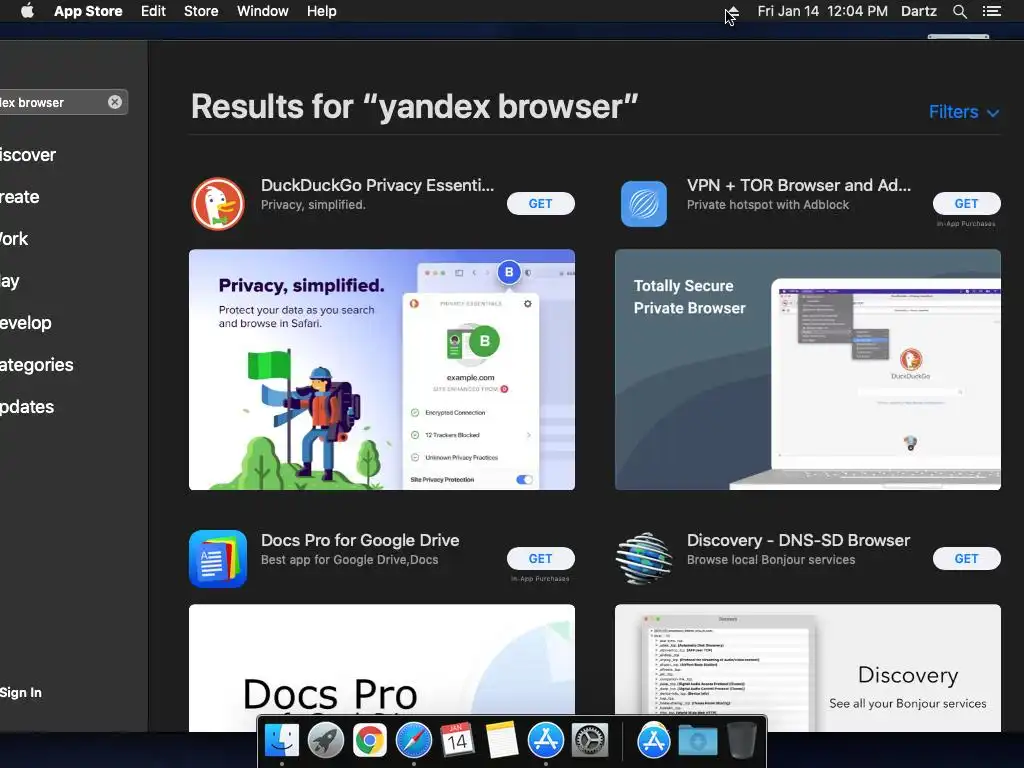Click the Discovery - DNS-SD Browser title
1024x768 pixels.
point(798,540)
